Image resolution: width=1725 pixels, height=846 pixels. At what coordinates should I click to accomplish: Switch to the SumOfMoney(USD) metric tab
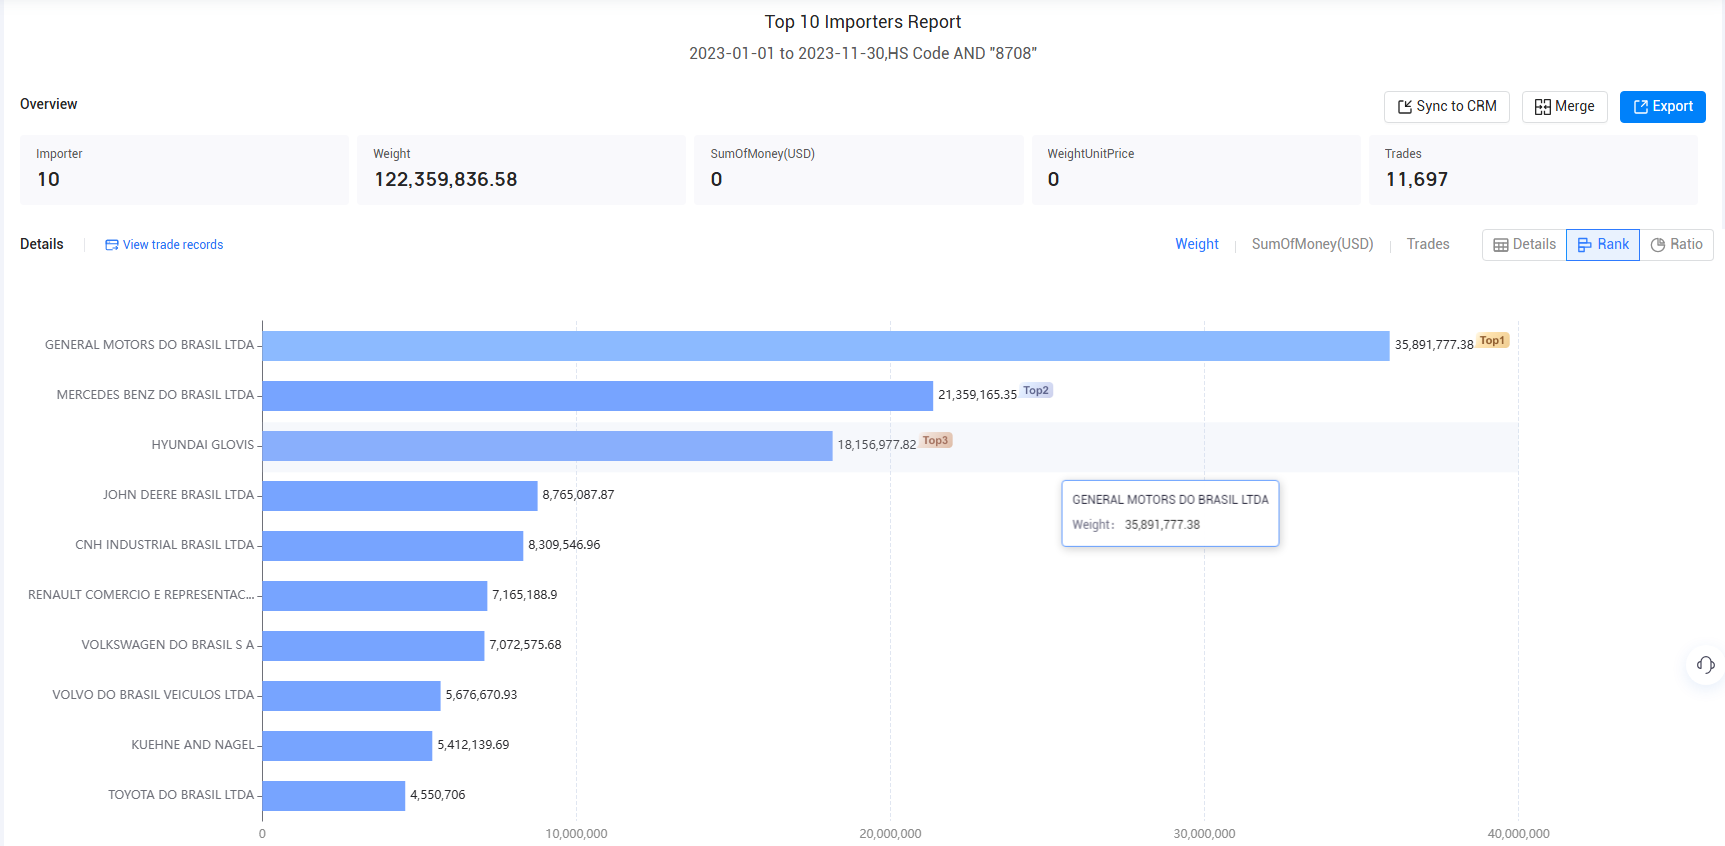(1312, 244)
